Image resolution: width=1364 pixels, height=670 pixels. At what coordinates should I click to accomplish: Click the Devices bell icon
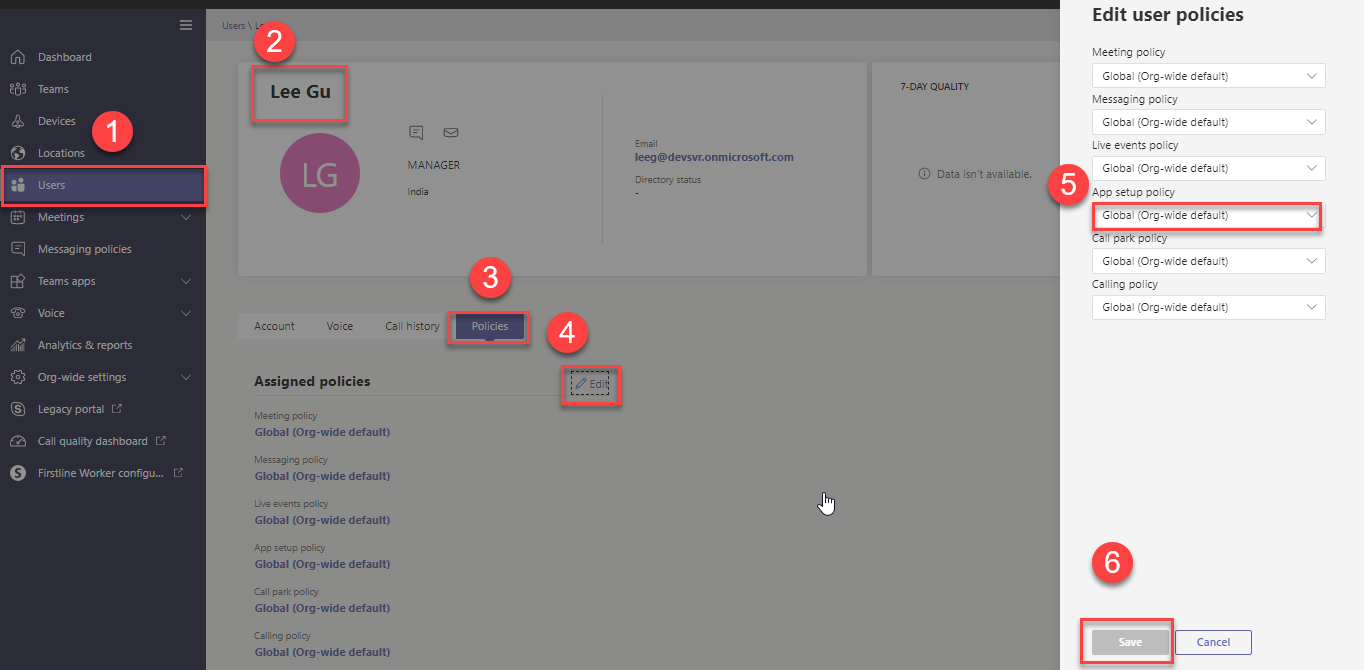click(x=17, y=121)
